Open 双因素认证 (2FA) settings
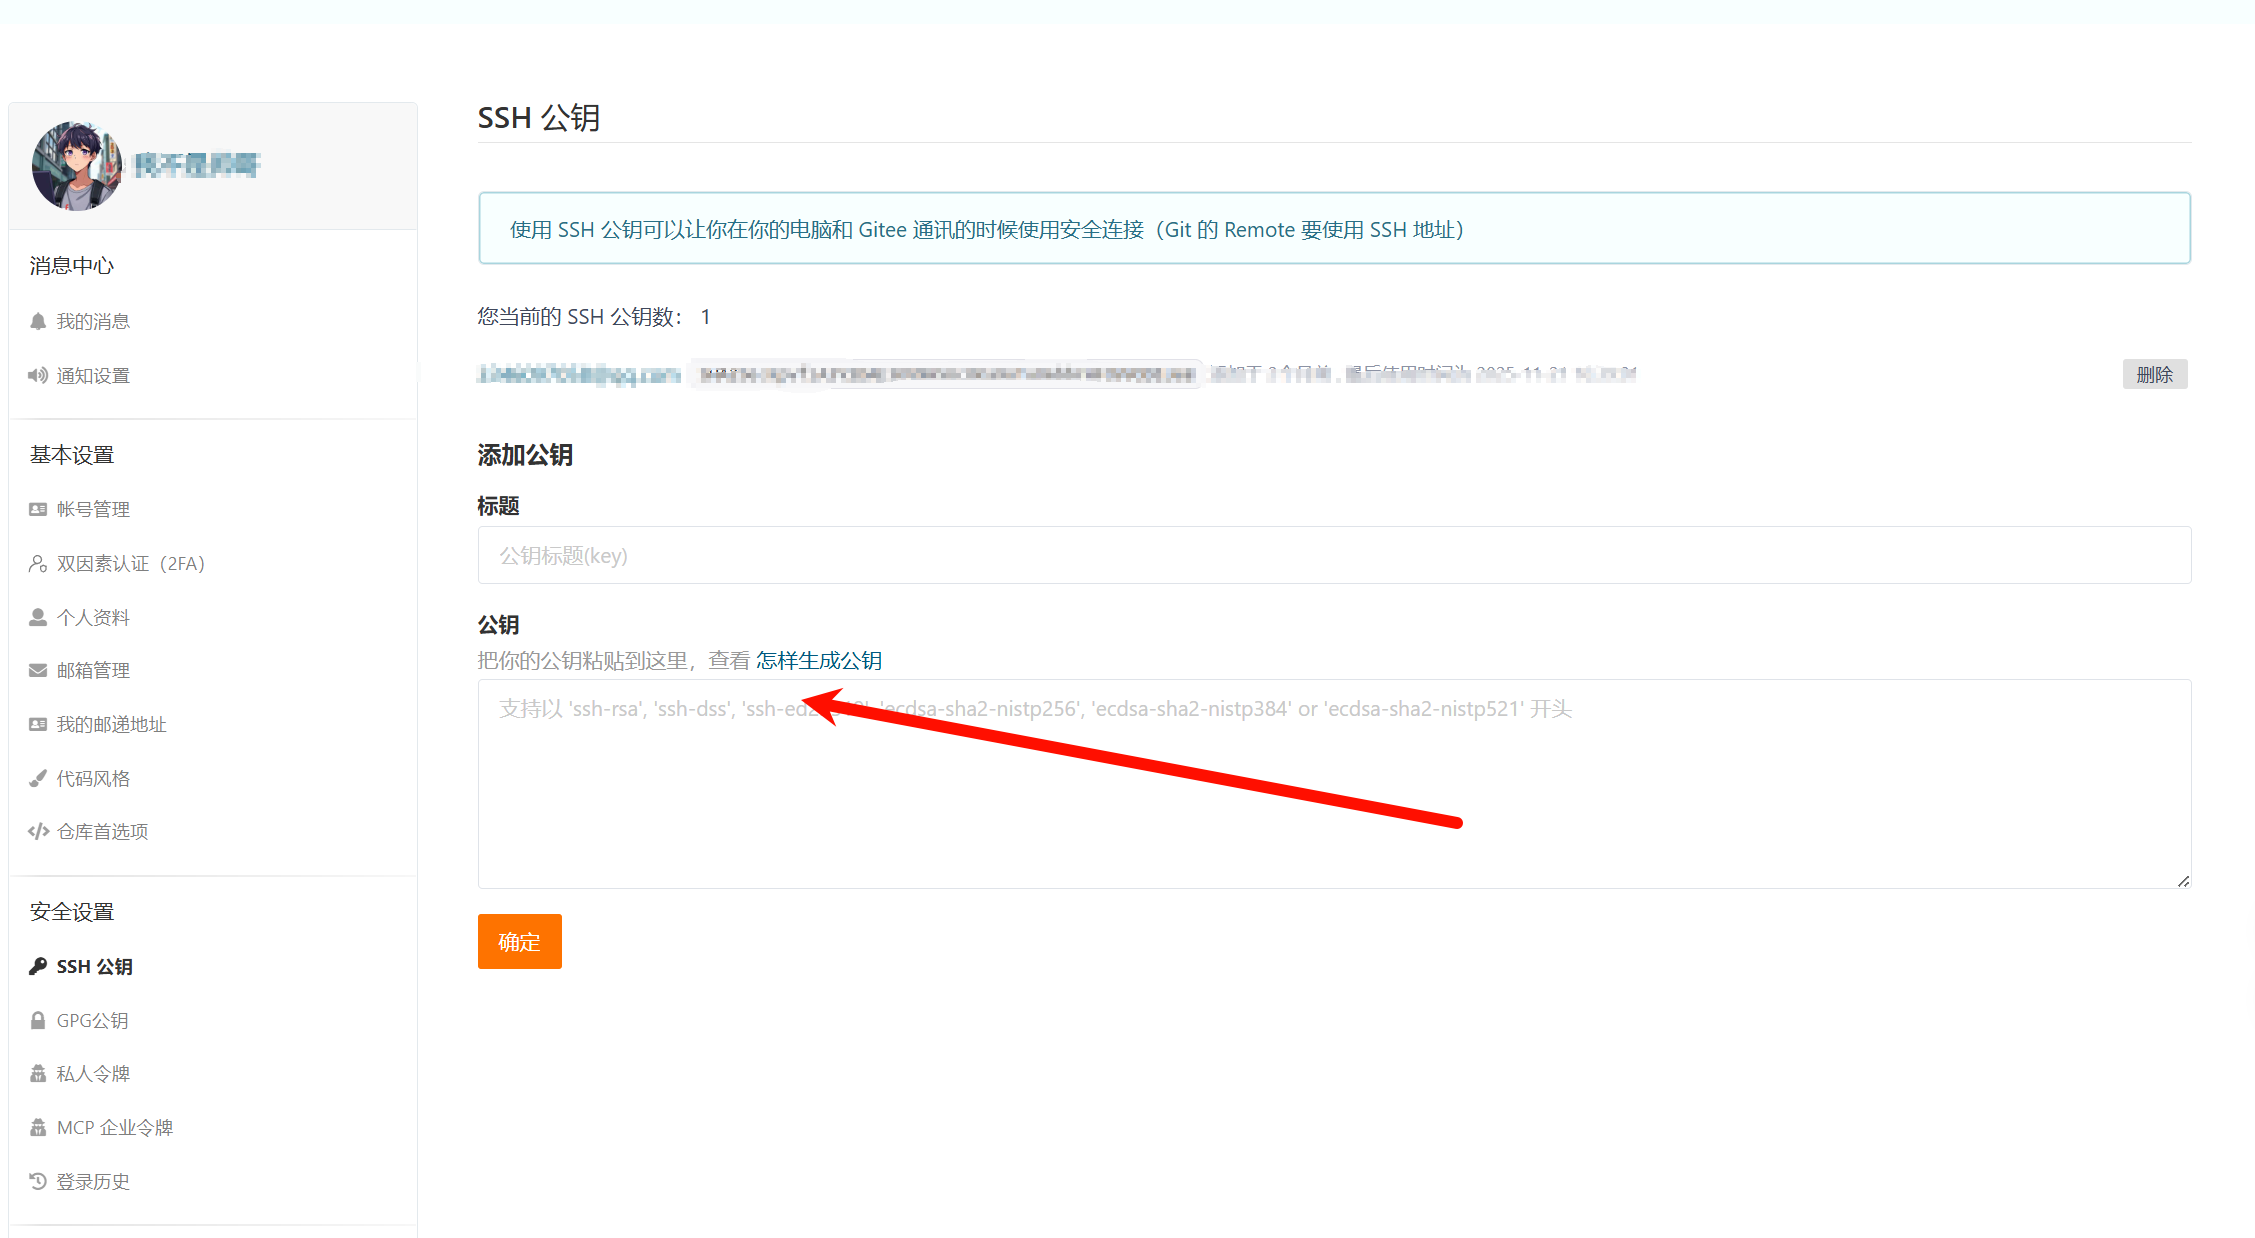 point(130,564)
